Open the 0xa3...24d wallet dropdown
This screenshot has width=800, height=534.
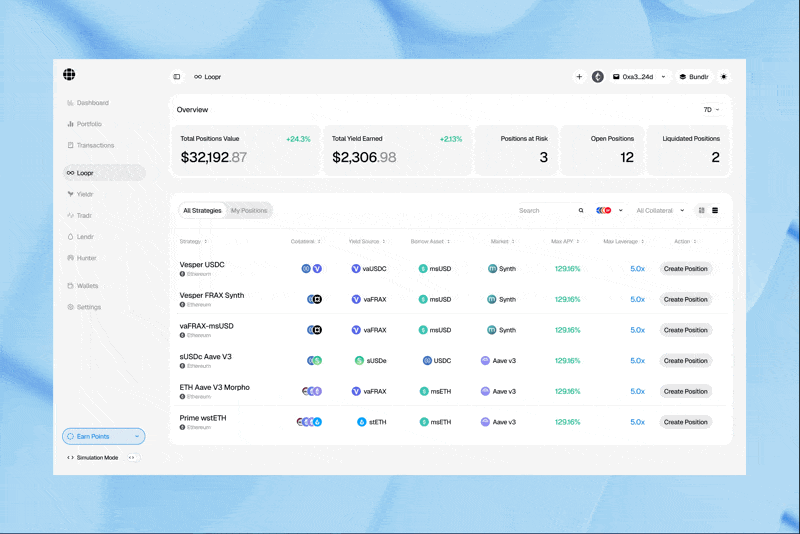(639, 77)
